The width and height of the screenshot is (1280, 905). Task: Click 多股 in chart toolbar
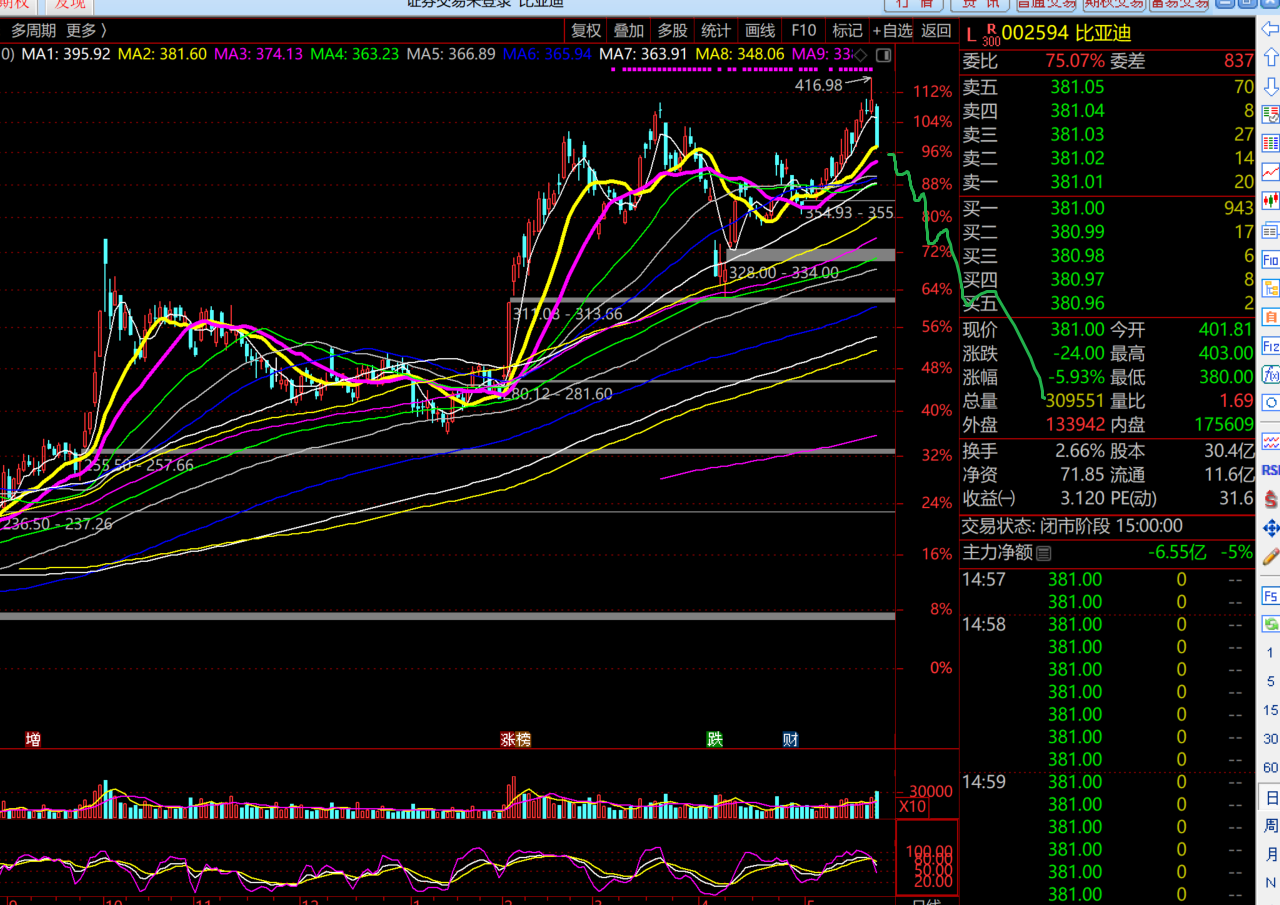coord(672,31)
